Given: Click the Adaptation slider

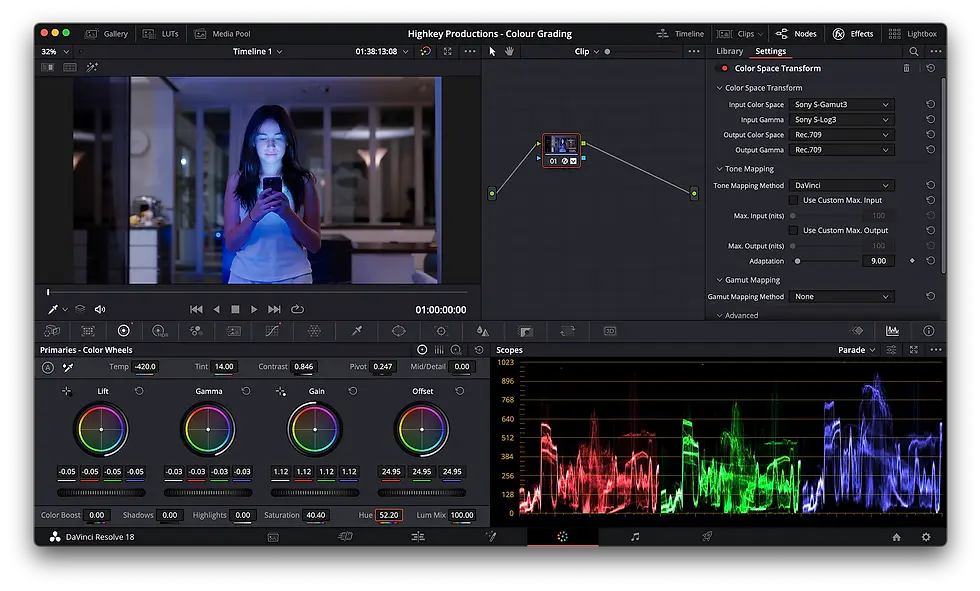Looking at the screenshot, I should pos(797,261).
